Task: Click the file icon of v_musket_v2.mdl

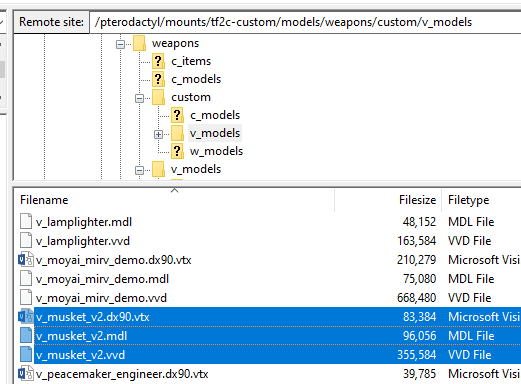Action: tap(26, 336)
